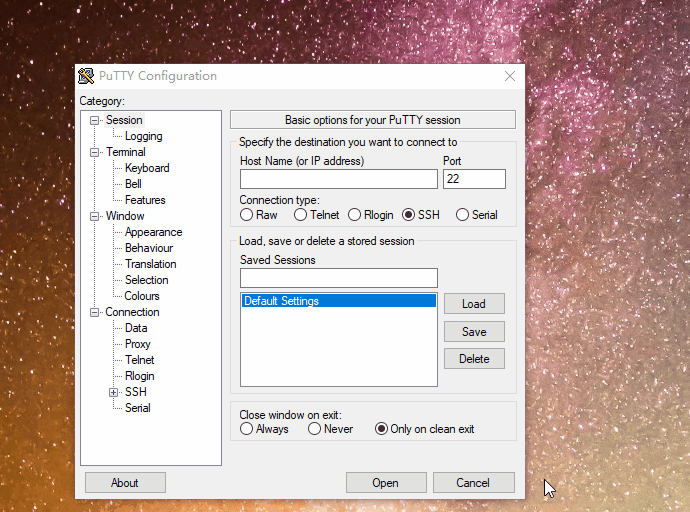The width and height of the screenshot is (690, 512).
Task: Open Logging category
Action: pos(143,136)
